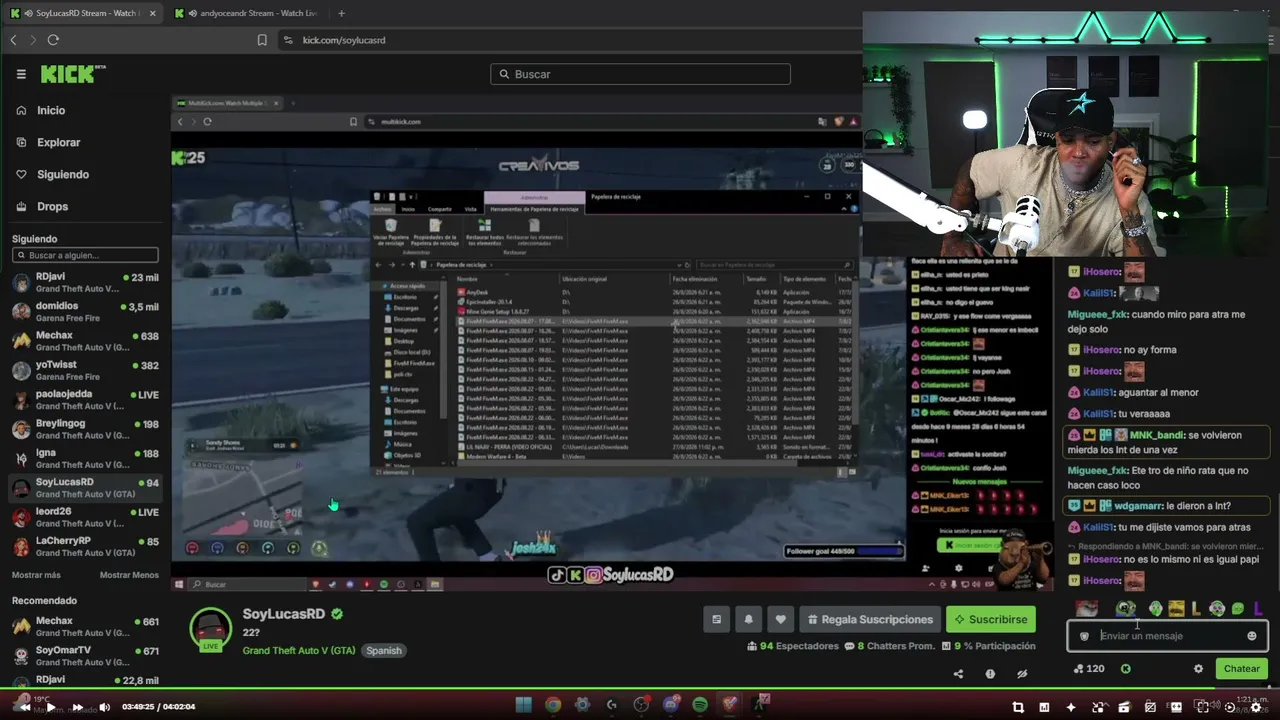Open Inicio in the sidebar
Viewport: 1280px width, 720px height.
[51, 110]
